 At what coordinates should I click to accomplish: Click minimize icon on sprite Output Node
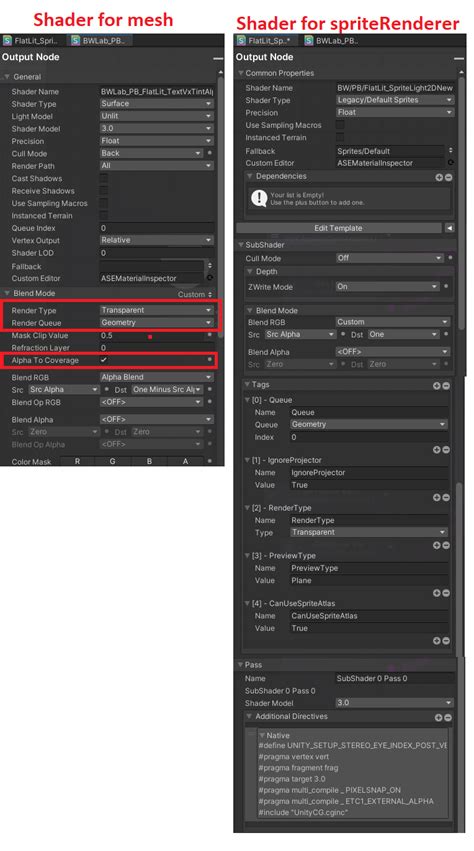click(x=459, y=59)
